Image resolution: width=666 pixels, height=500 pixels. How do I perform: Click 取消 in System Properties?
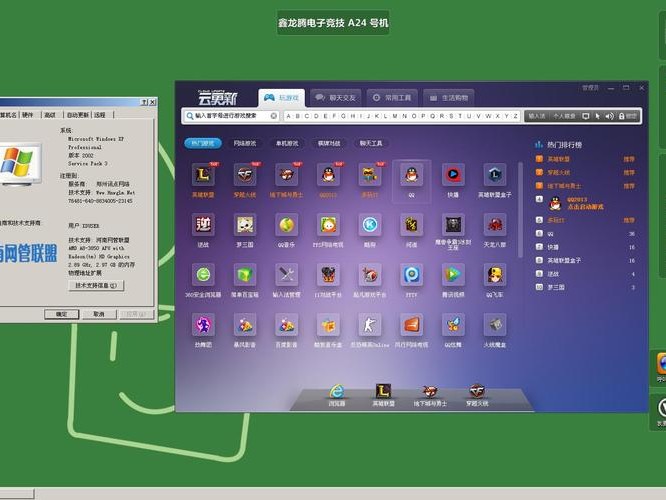click(x=99, y=314)
